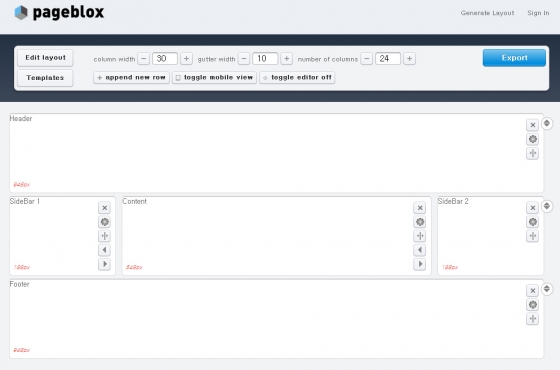Viewport: 560px width, 370px height.
Task: Select the Footer label text
Action: [x=19, y=284]
